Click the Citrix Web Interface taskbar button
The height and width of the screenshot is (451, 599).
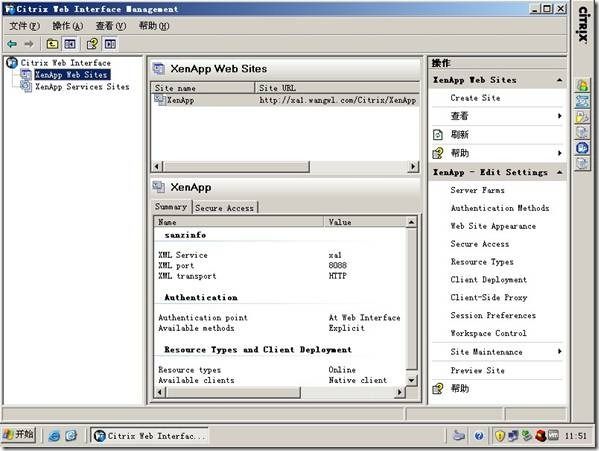[x=149, y=436]
